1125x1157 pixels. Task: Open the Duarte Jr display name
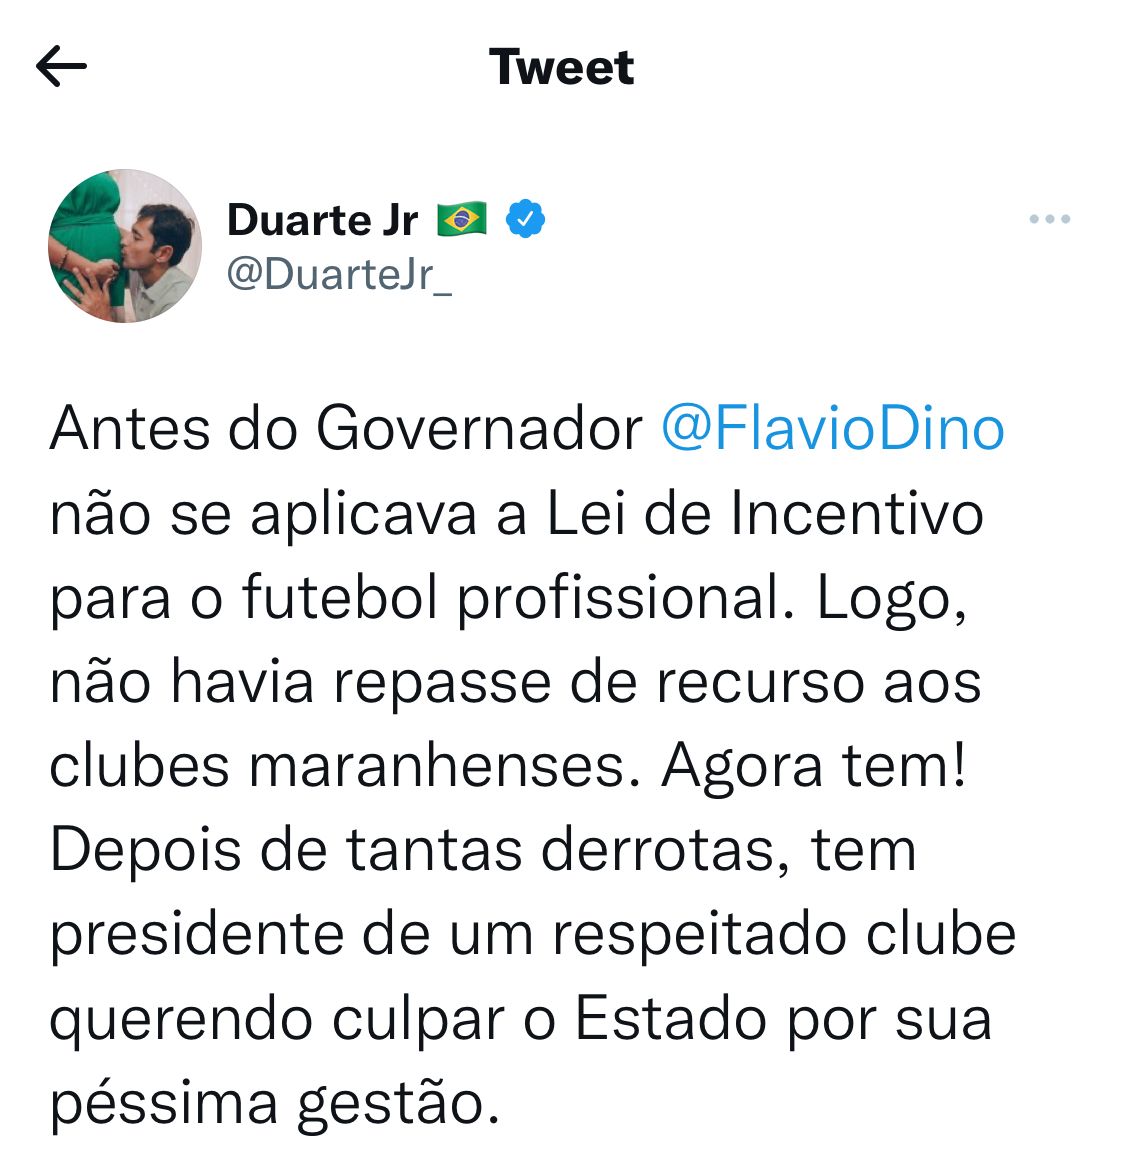(322, 220)
